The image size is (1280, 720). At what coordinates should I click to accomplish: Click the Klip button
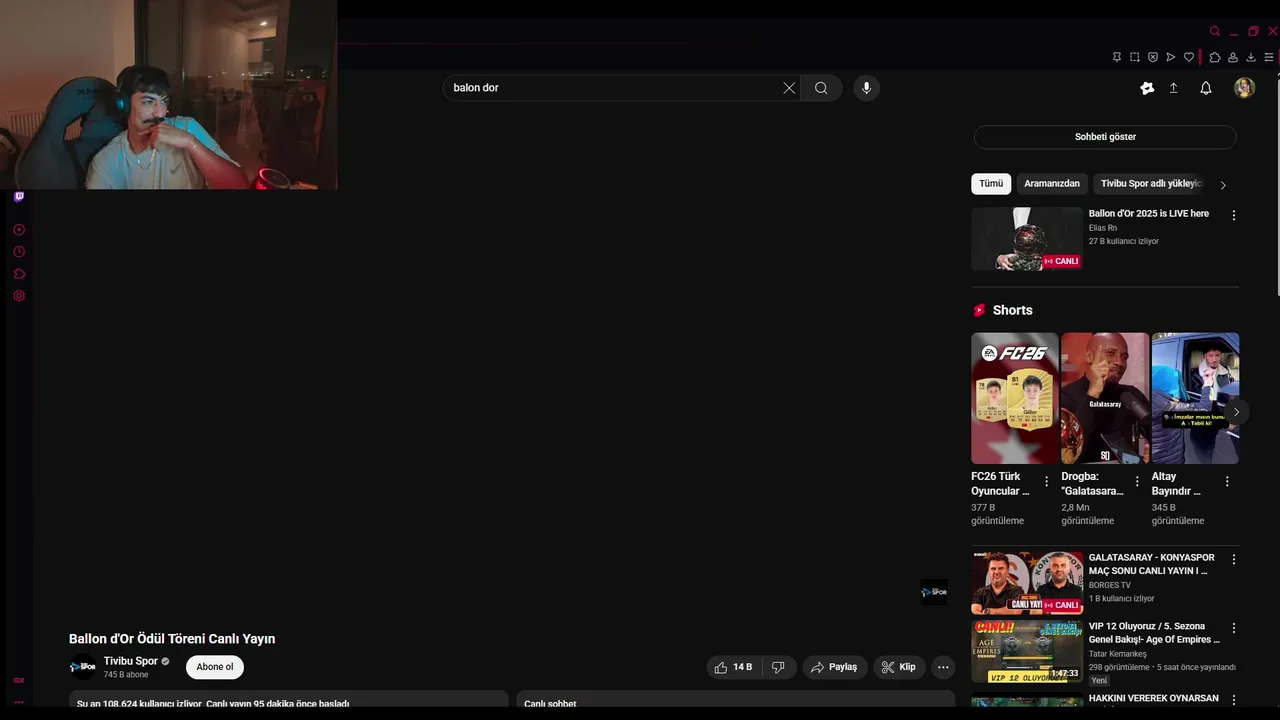click(x=899, y=667)
